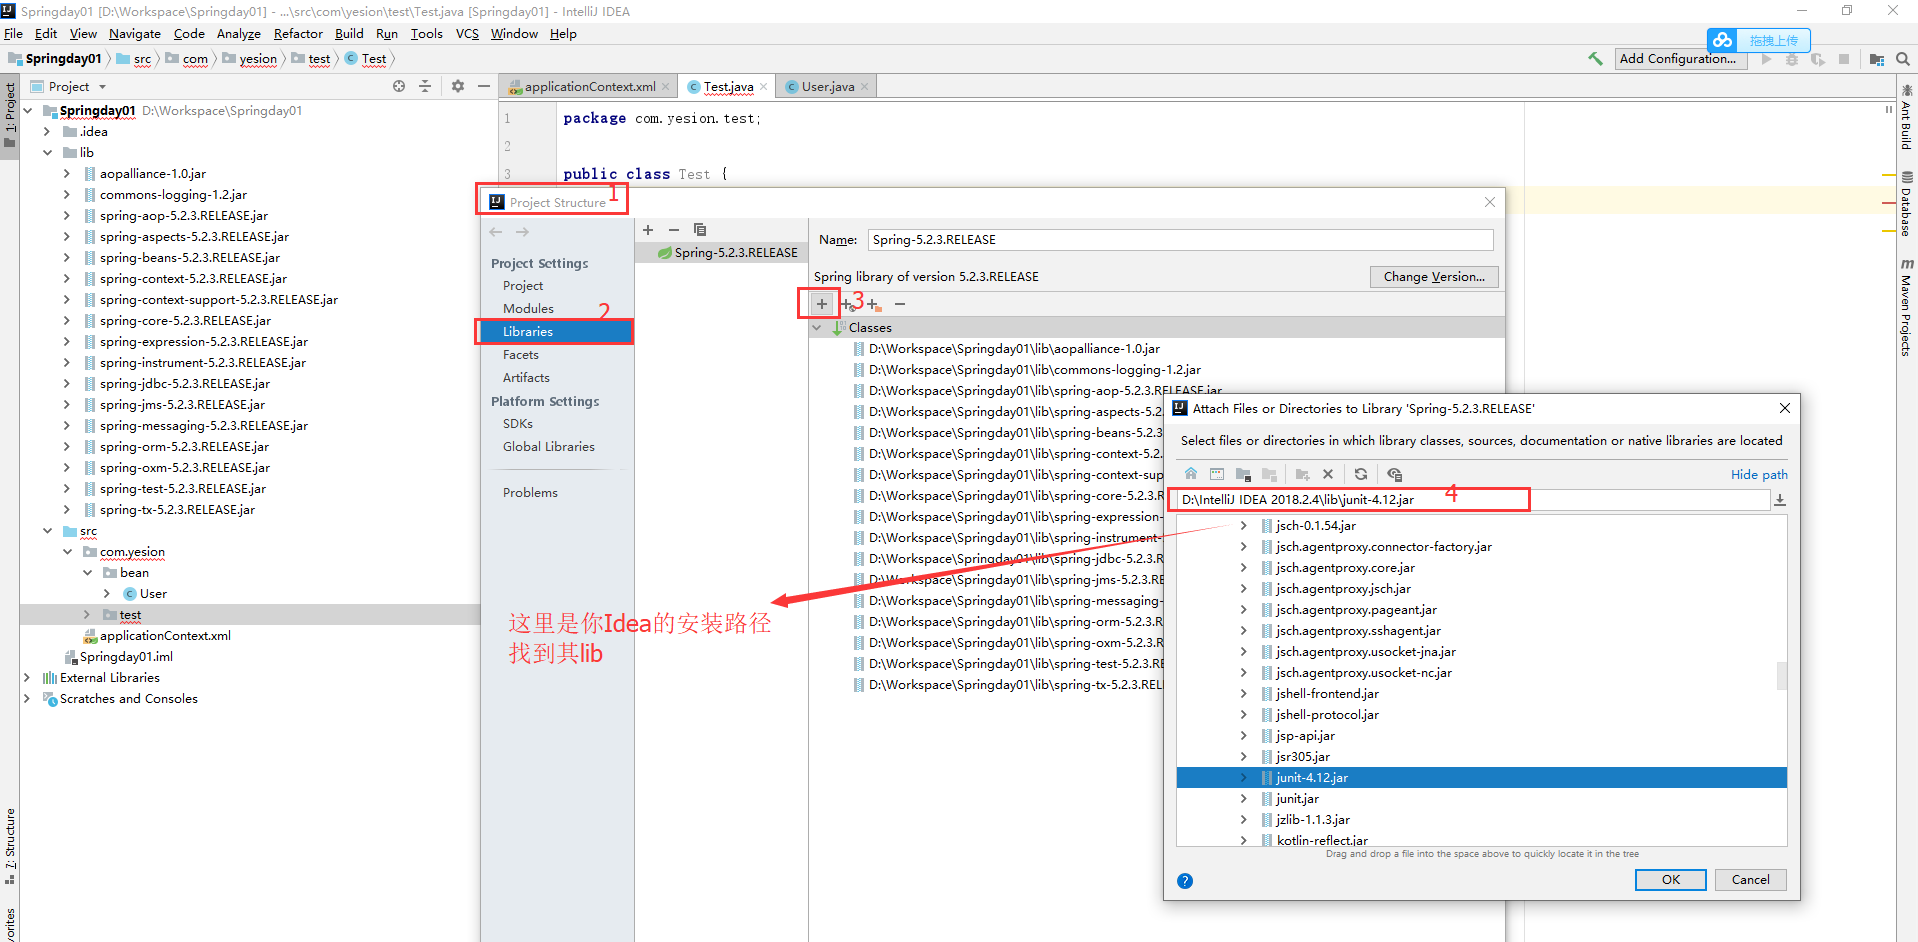Click OK in the Attach Files dialog
1918x942 pixels.
point(1670,879)
